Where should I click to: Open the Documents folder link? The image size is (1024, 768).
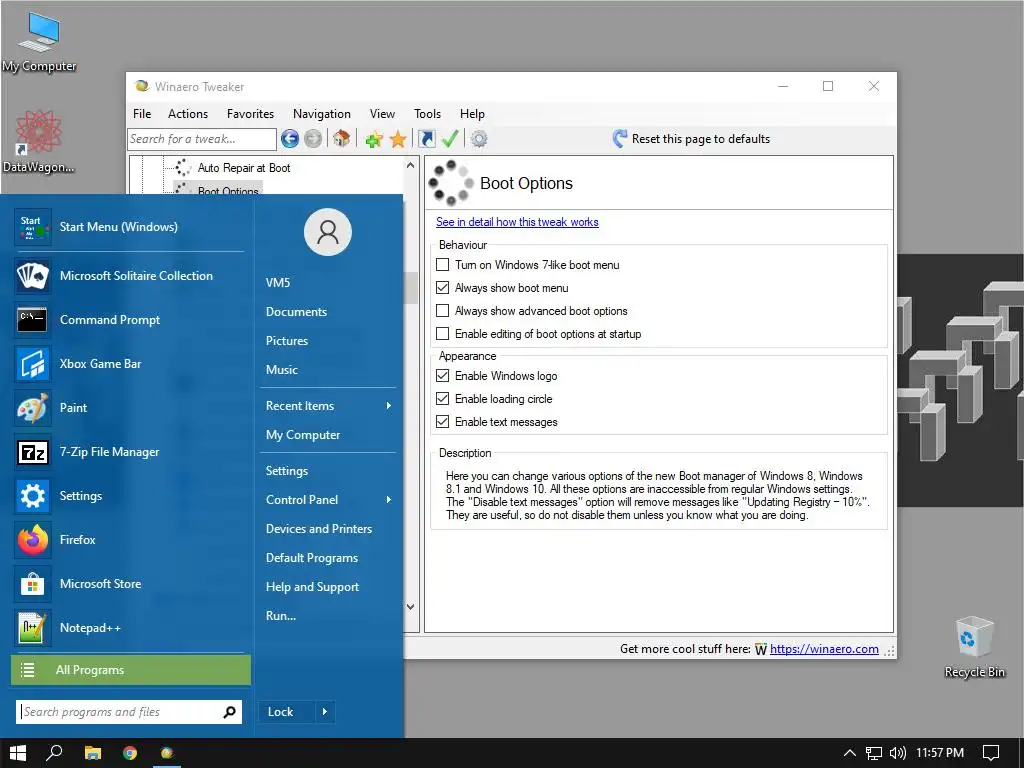click(x=296, y=312)
